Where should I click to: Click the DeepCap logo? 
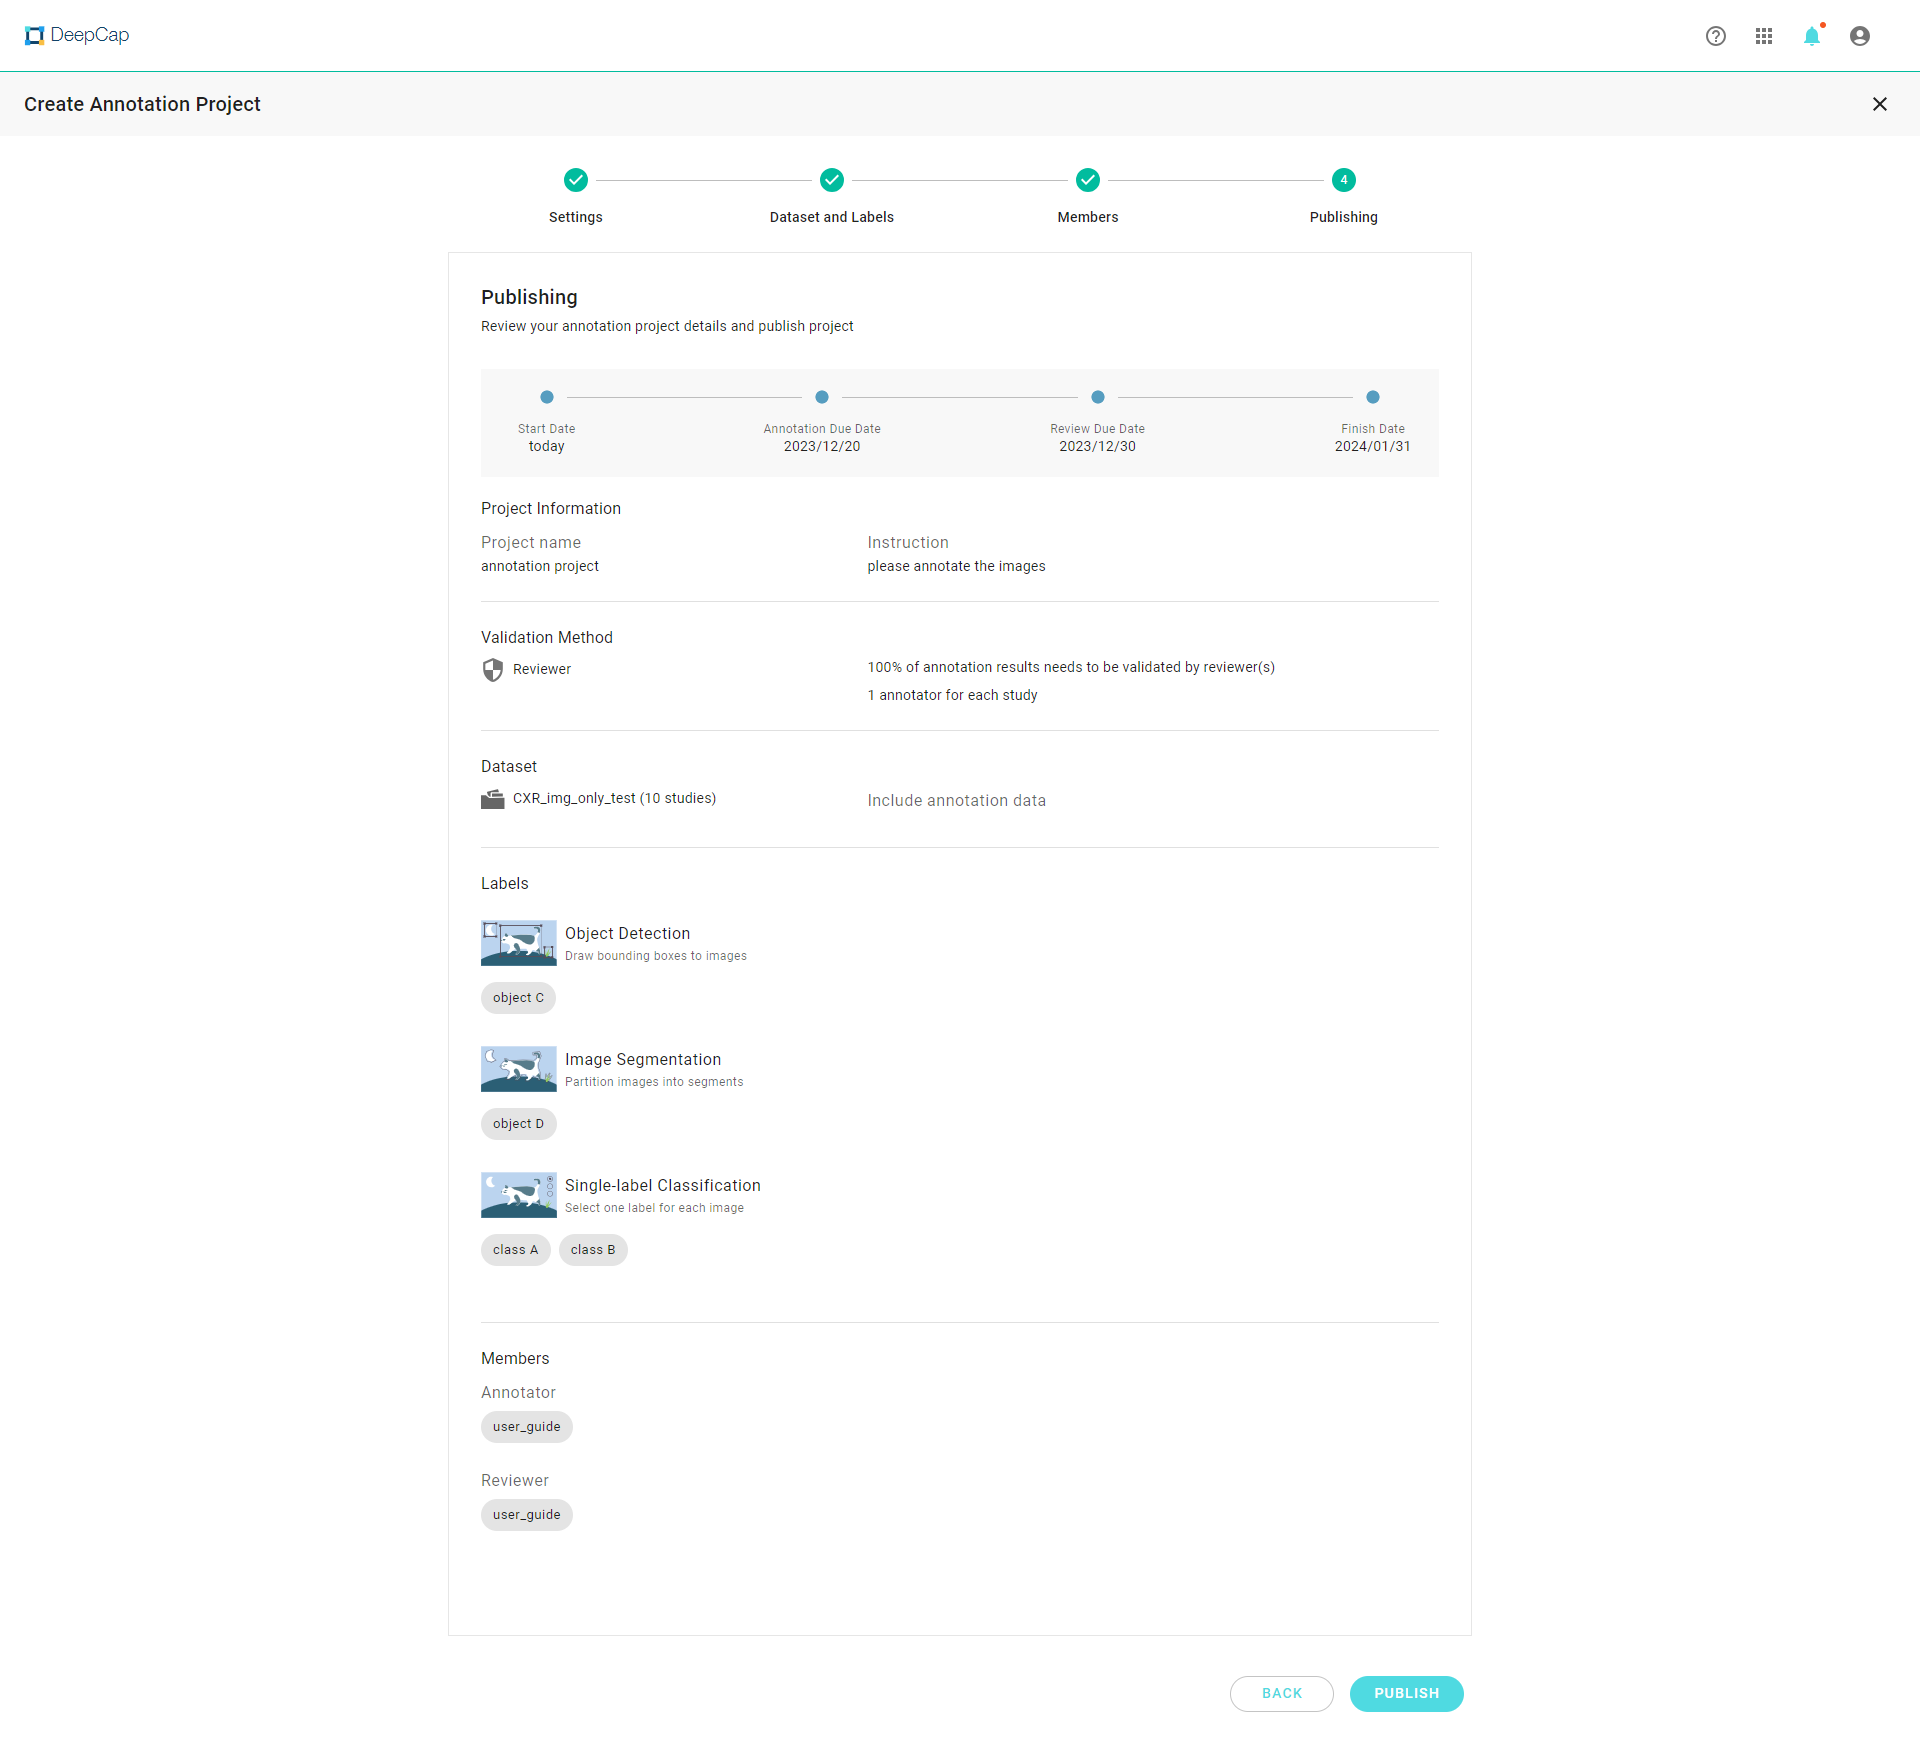click(x=77, y=35)
